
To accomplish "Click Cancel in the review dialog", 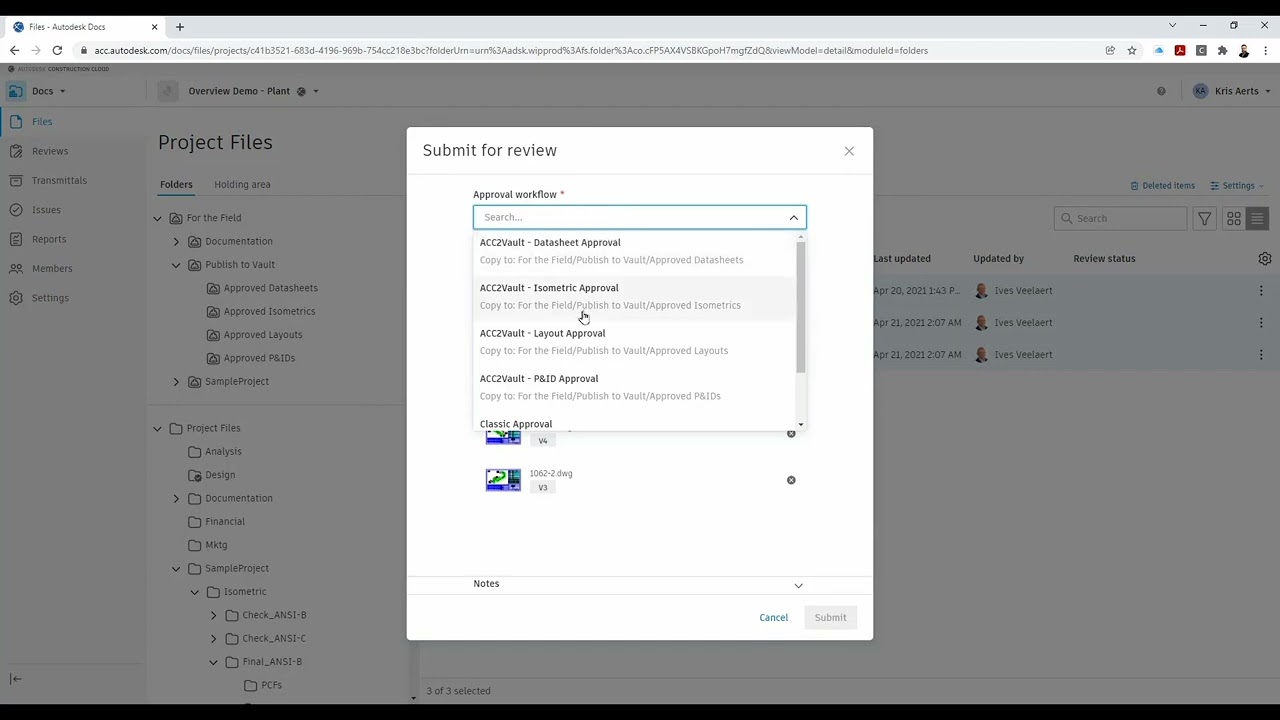I will coord(773,618).
